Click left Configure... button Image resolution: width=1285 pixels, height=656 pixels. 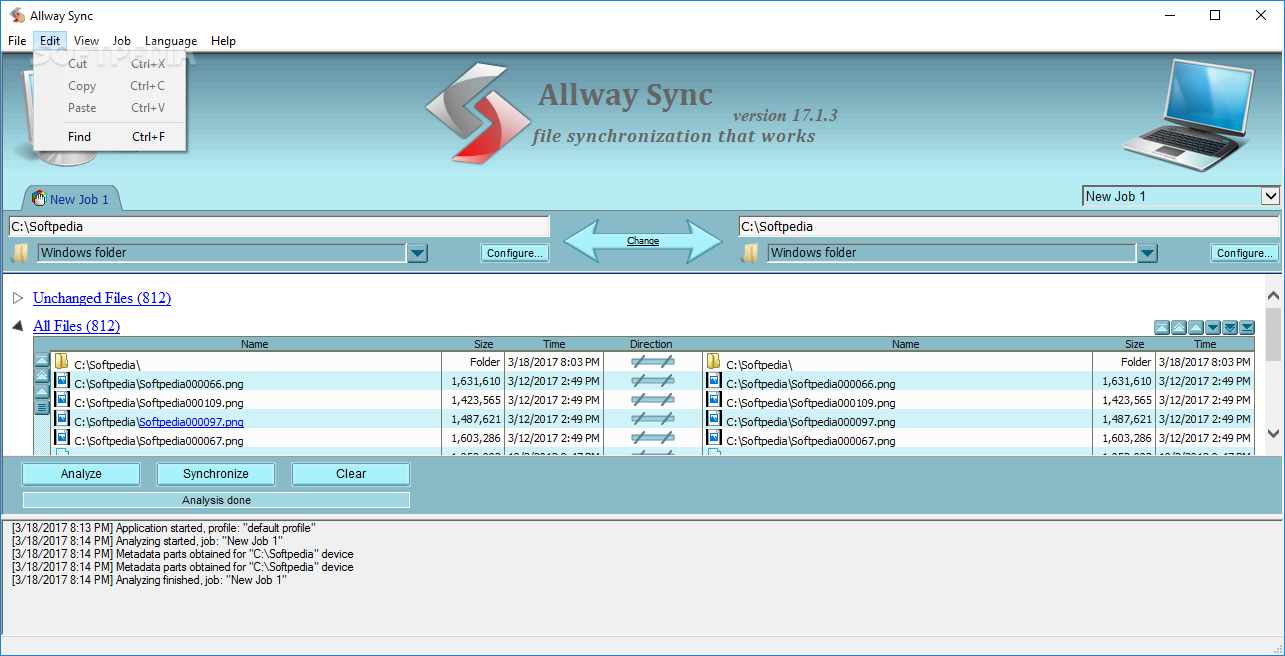click(516, 253)
